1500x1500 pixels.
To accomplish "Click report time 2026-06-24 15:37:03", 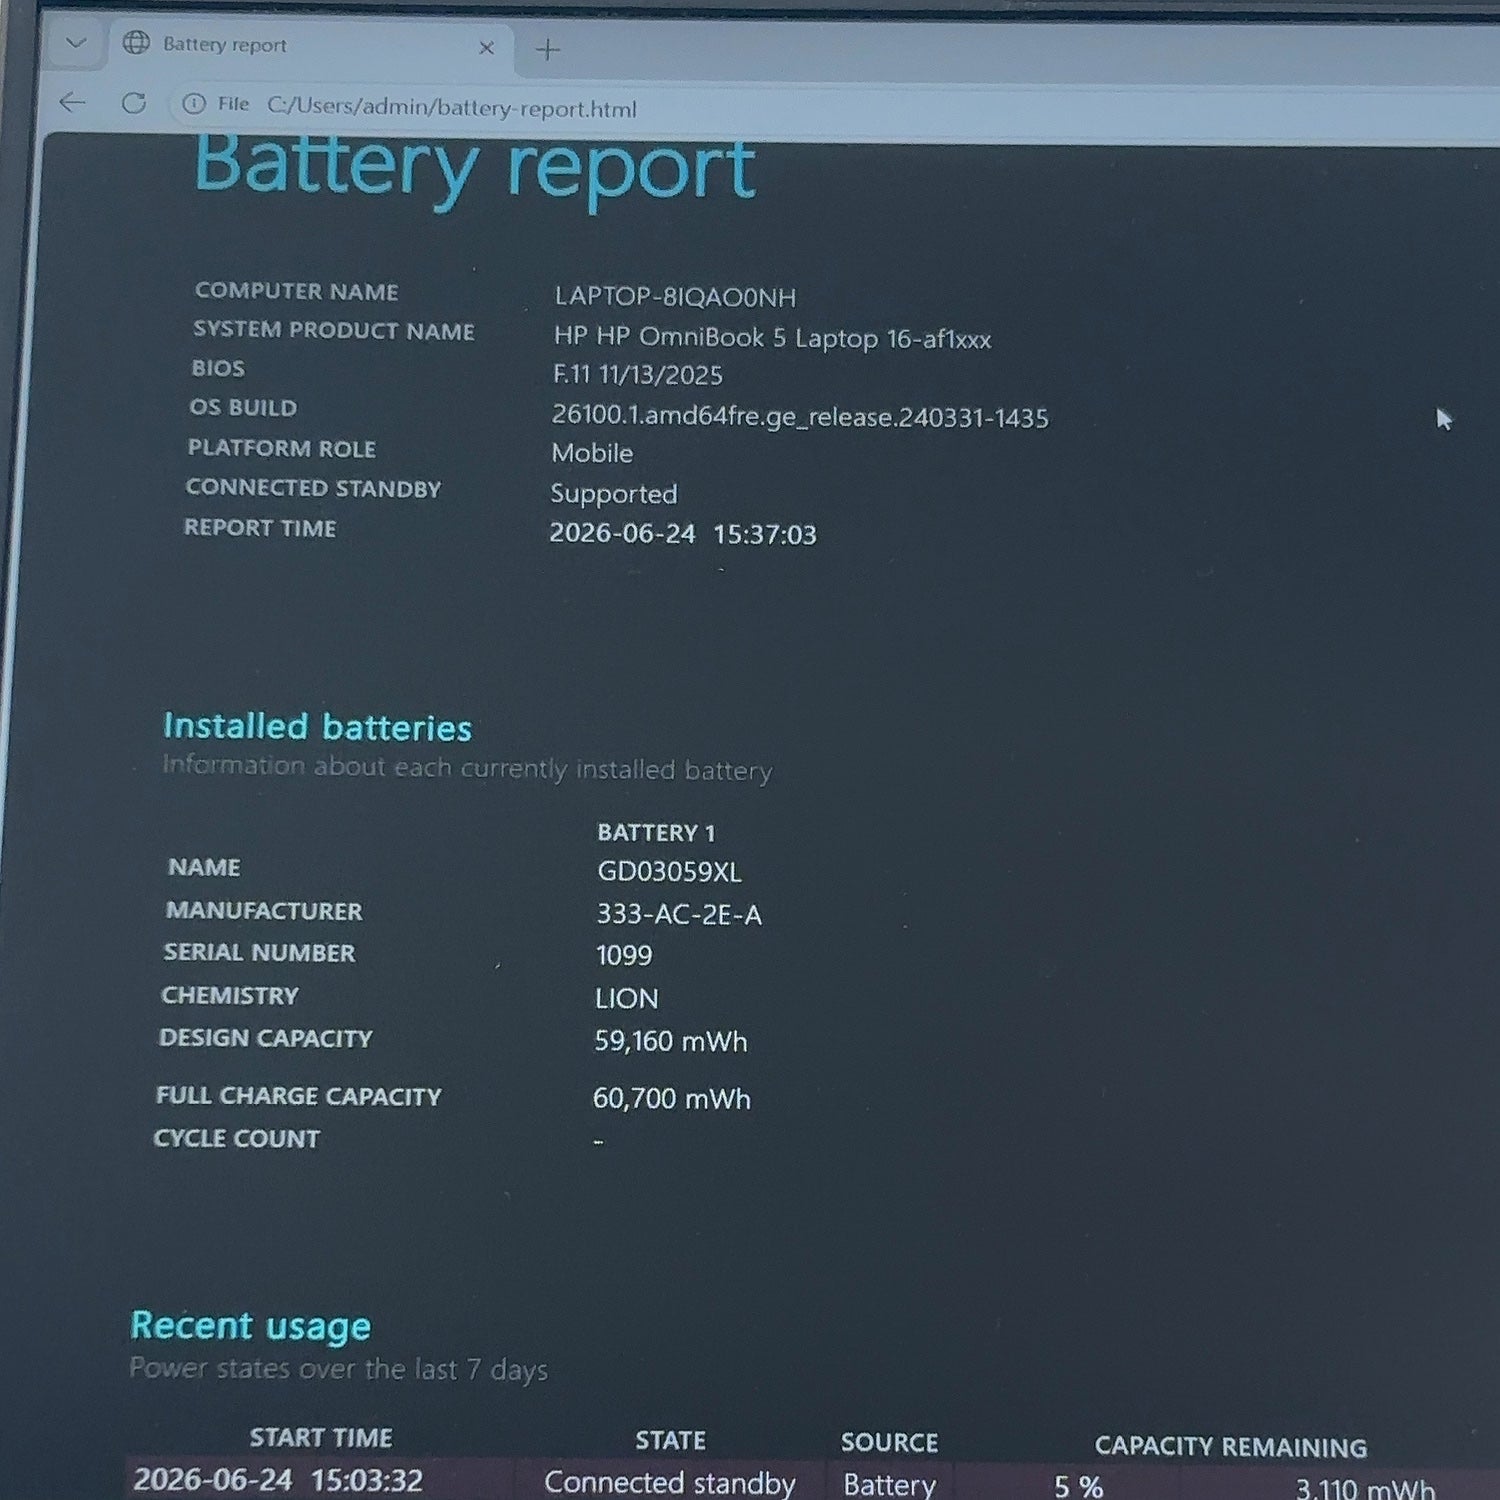I will (683, 533).
